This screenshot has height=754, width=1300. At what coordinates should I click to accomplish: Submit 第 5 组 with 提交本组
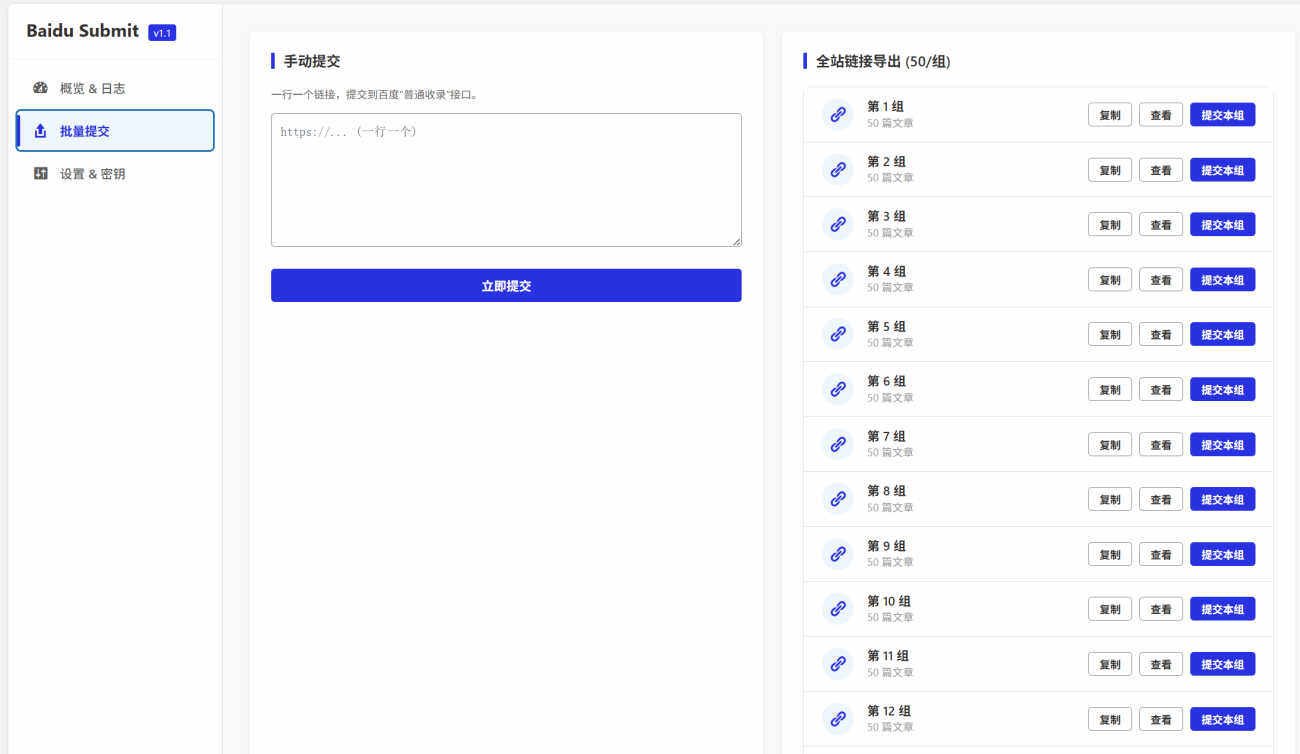point(1222,335)
